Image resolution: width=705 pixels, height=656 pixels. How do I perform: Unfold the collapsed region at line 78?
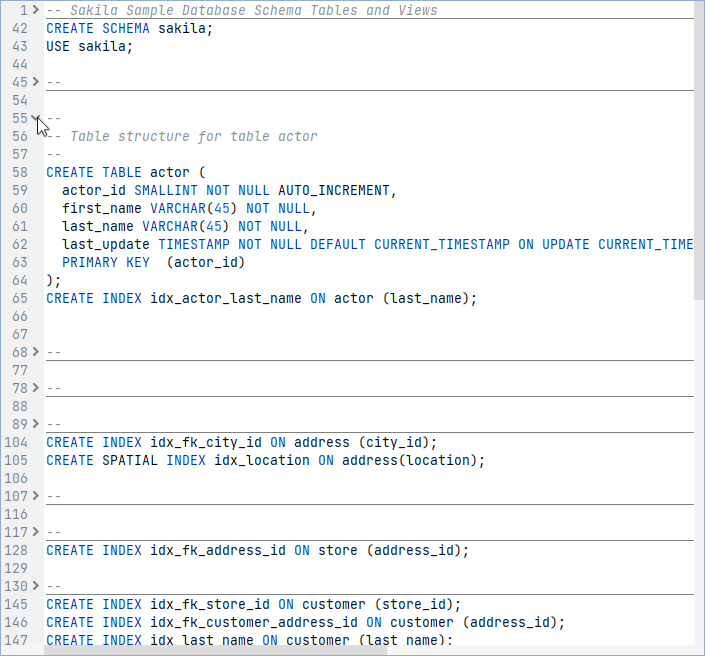click(x=36, y=388)
